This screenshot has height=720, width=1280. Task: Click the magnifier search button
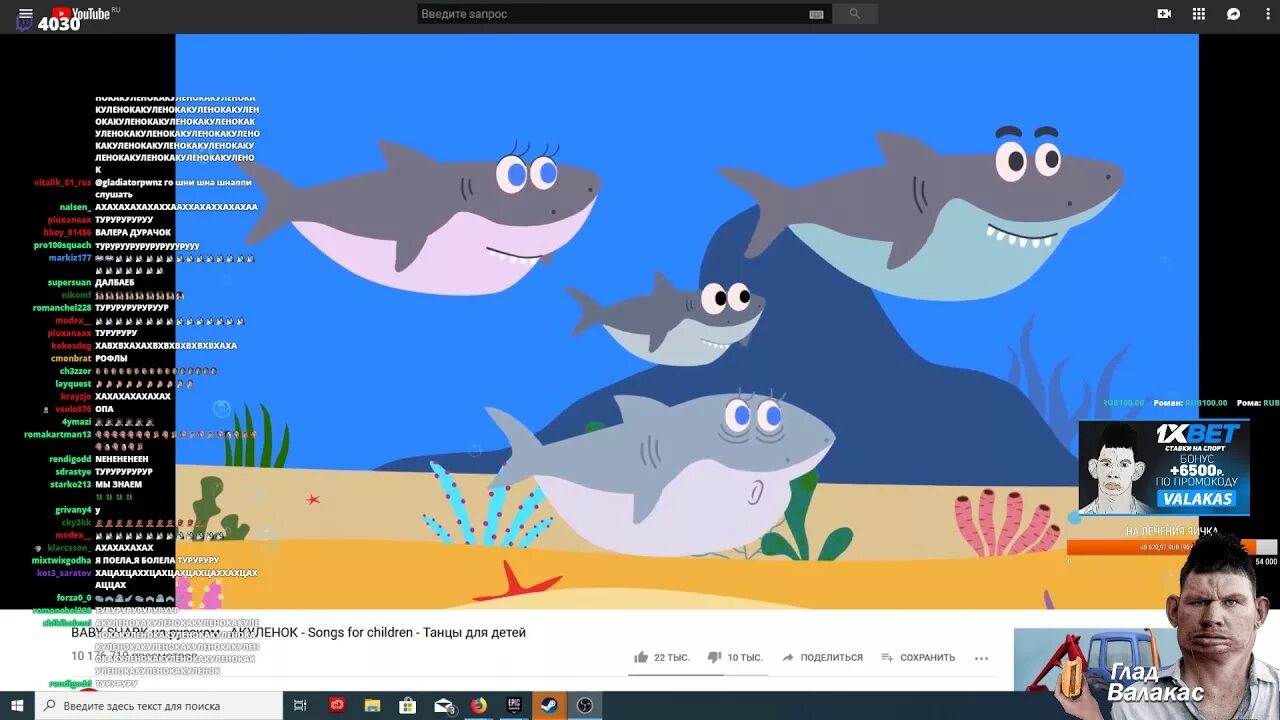point(854,14)
